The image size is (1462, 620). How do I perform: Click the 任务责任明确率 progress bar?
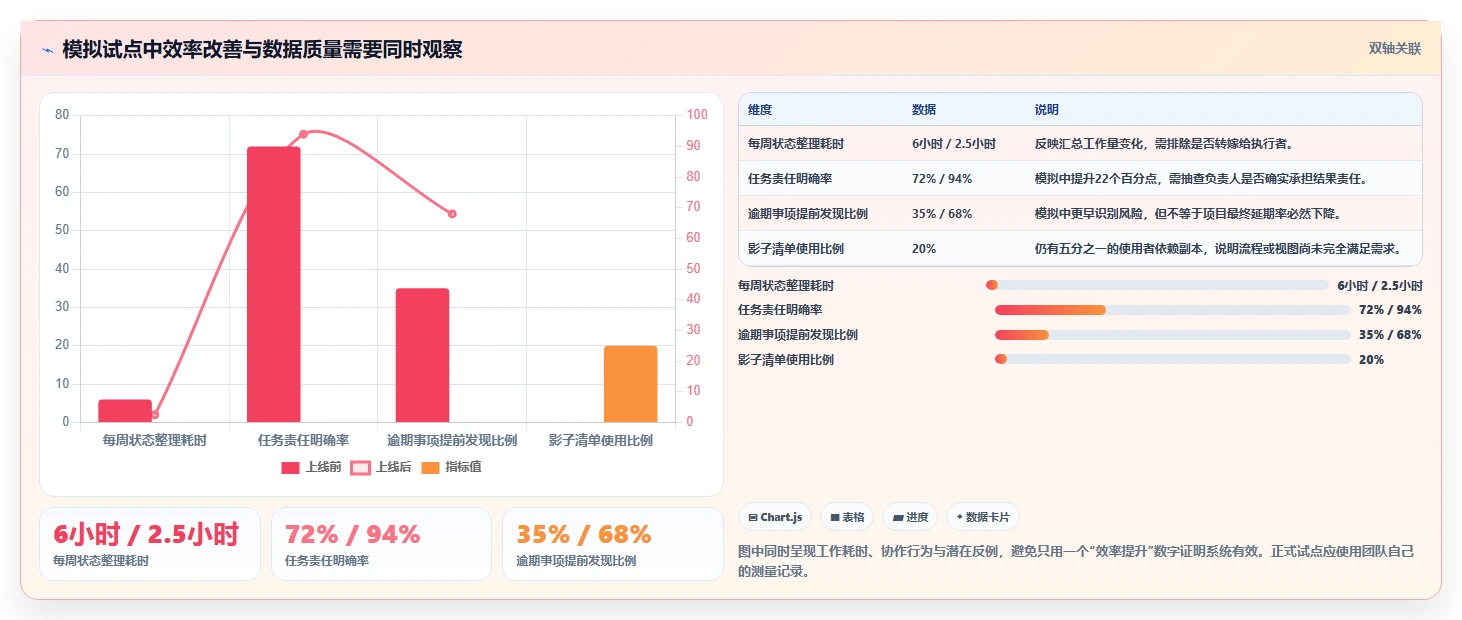pyautogui.click(x=1172, y=310)
